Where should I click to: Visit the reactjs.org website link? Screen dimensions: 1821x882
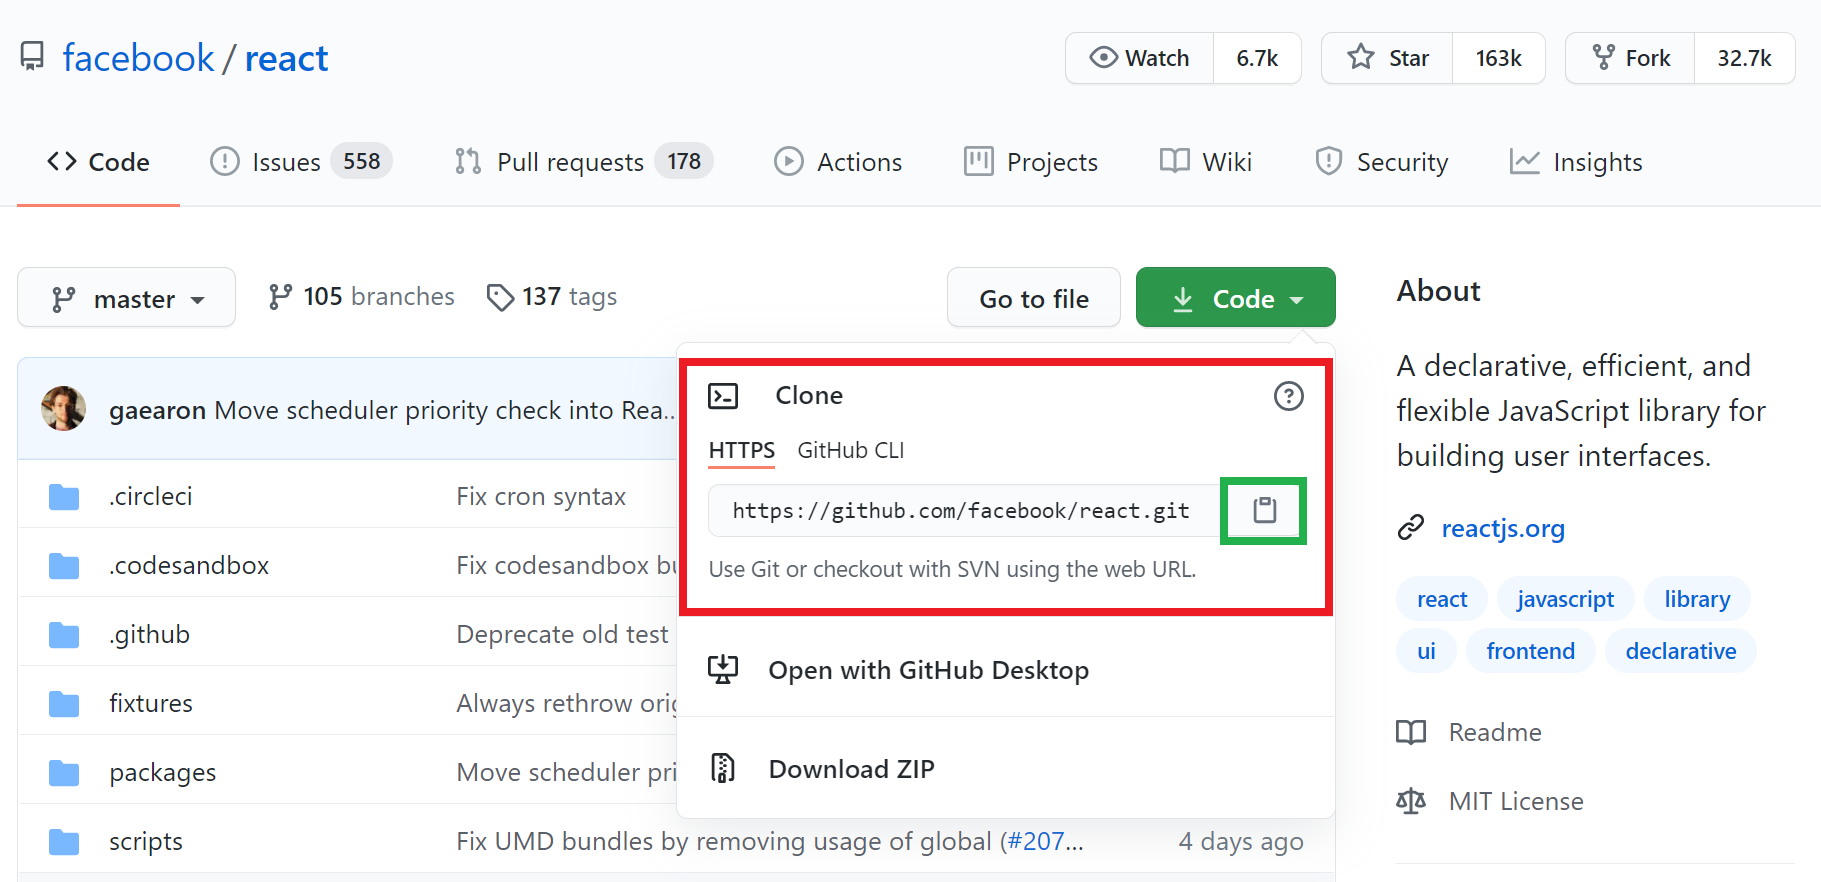(x=1503, y=528)
